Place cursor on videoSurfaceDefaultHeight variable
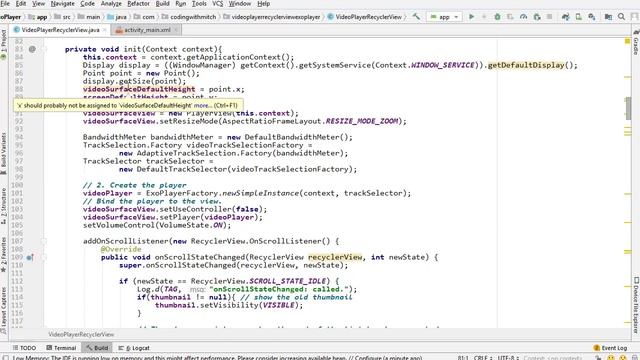Screen dimensions: 640x360 (x=139, y=89)
